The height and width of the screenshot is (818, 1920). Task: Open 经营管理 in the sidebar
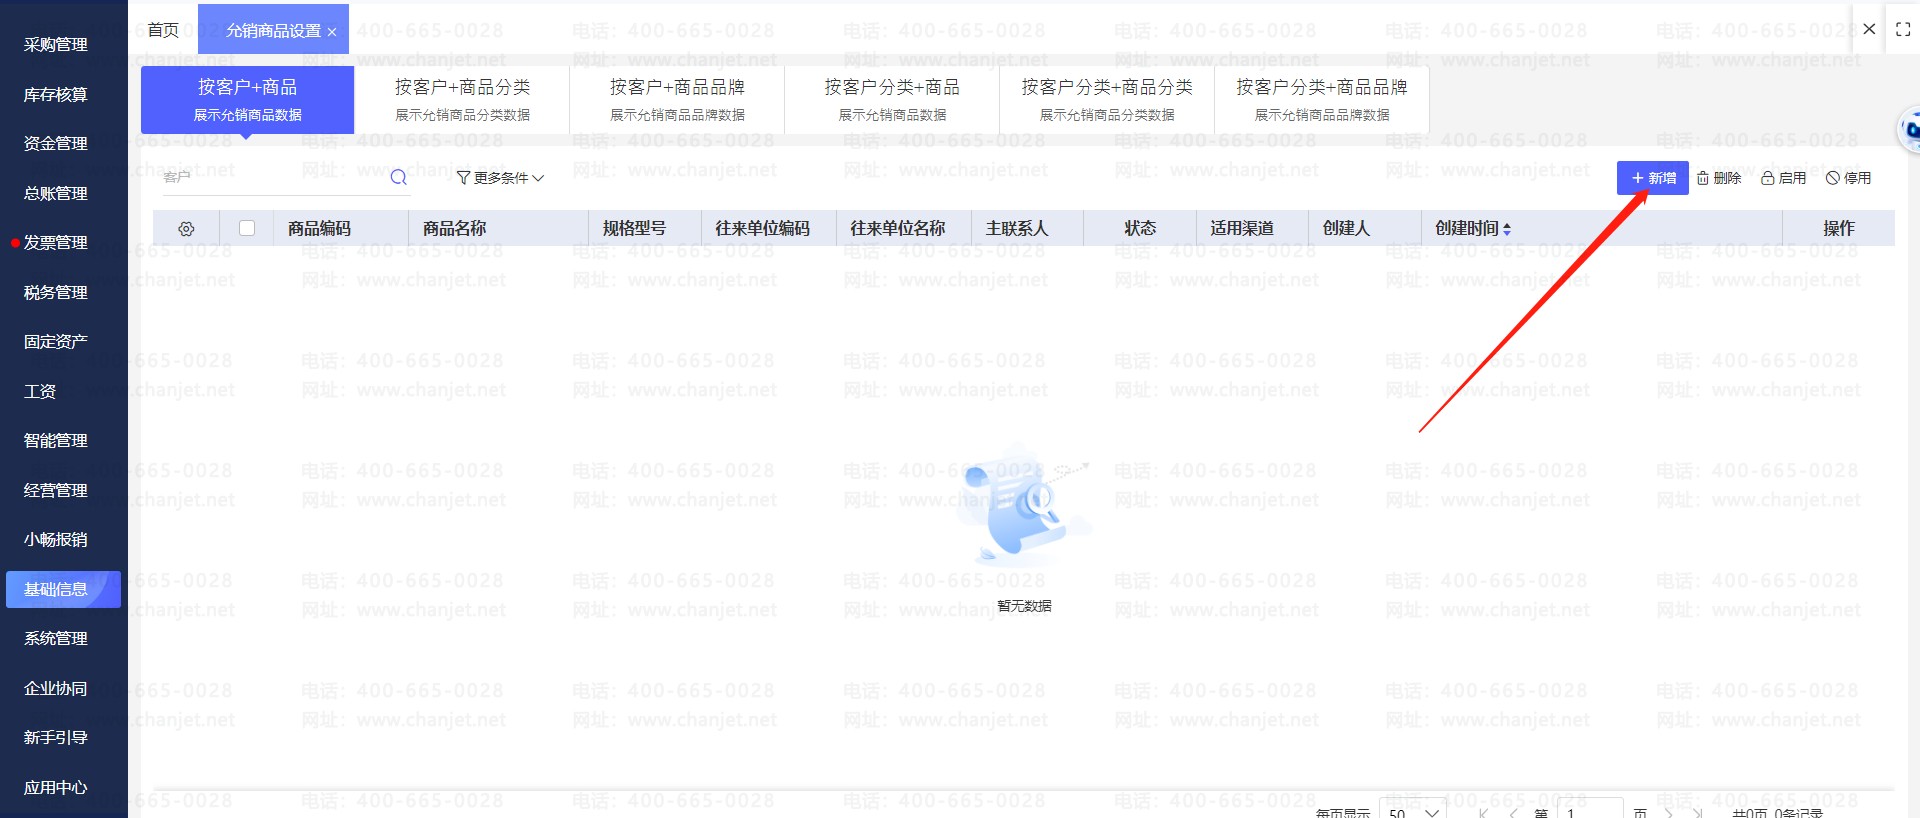point(56,490)
